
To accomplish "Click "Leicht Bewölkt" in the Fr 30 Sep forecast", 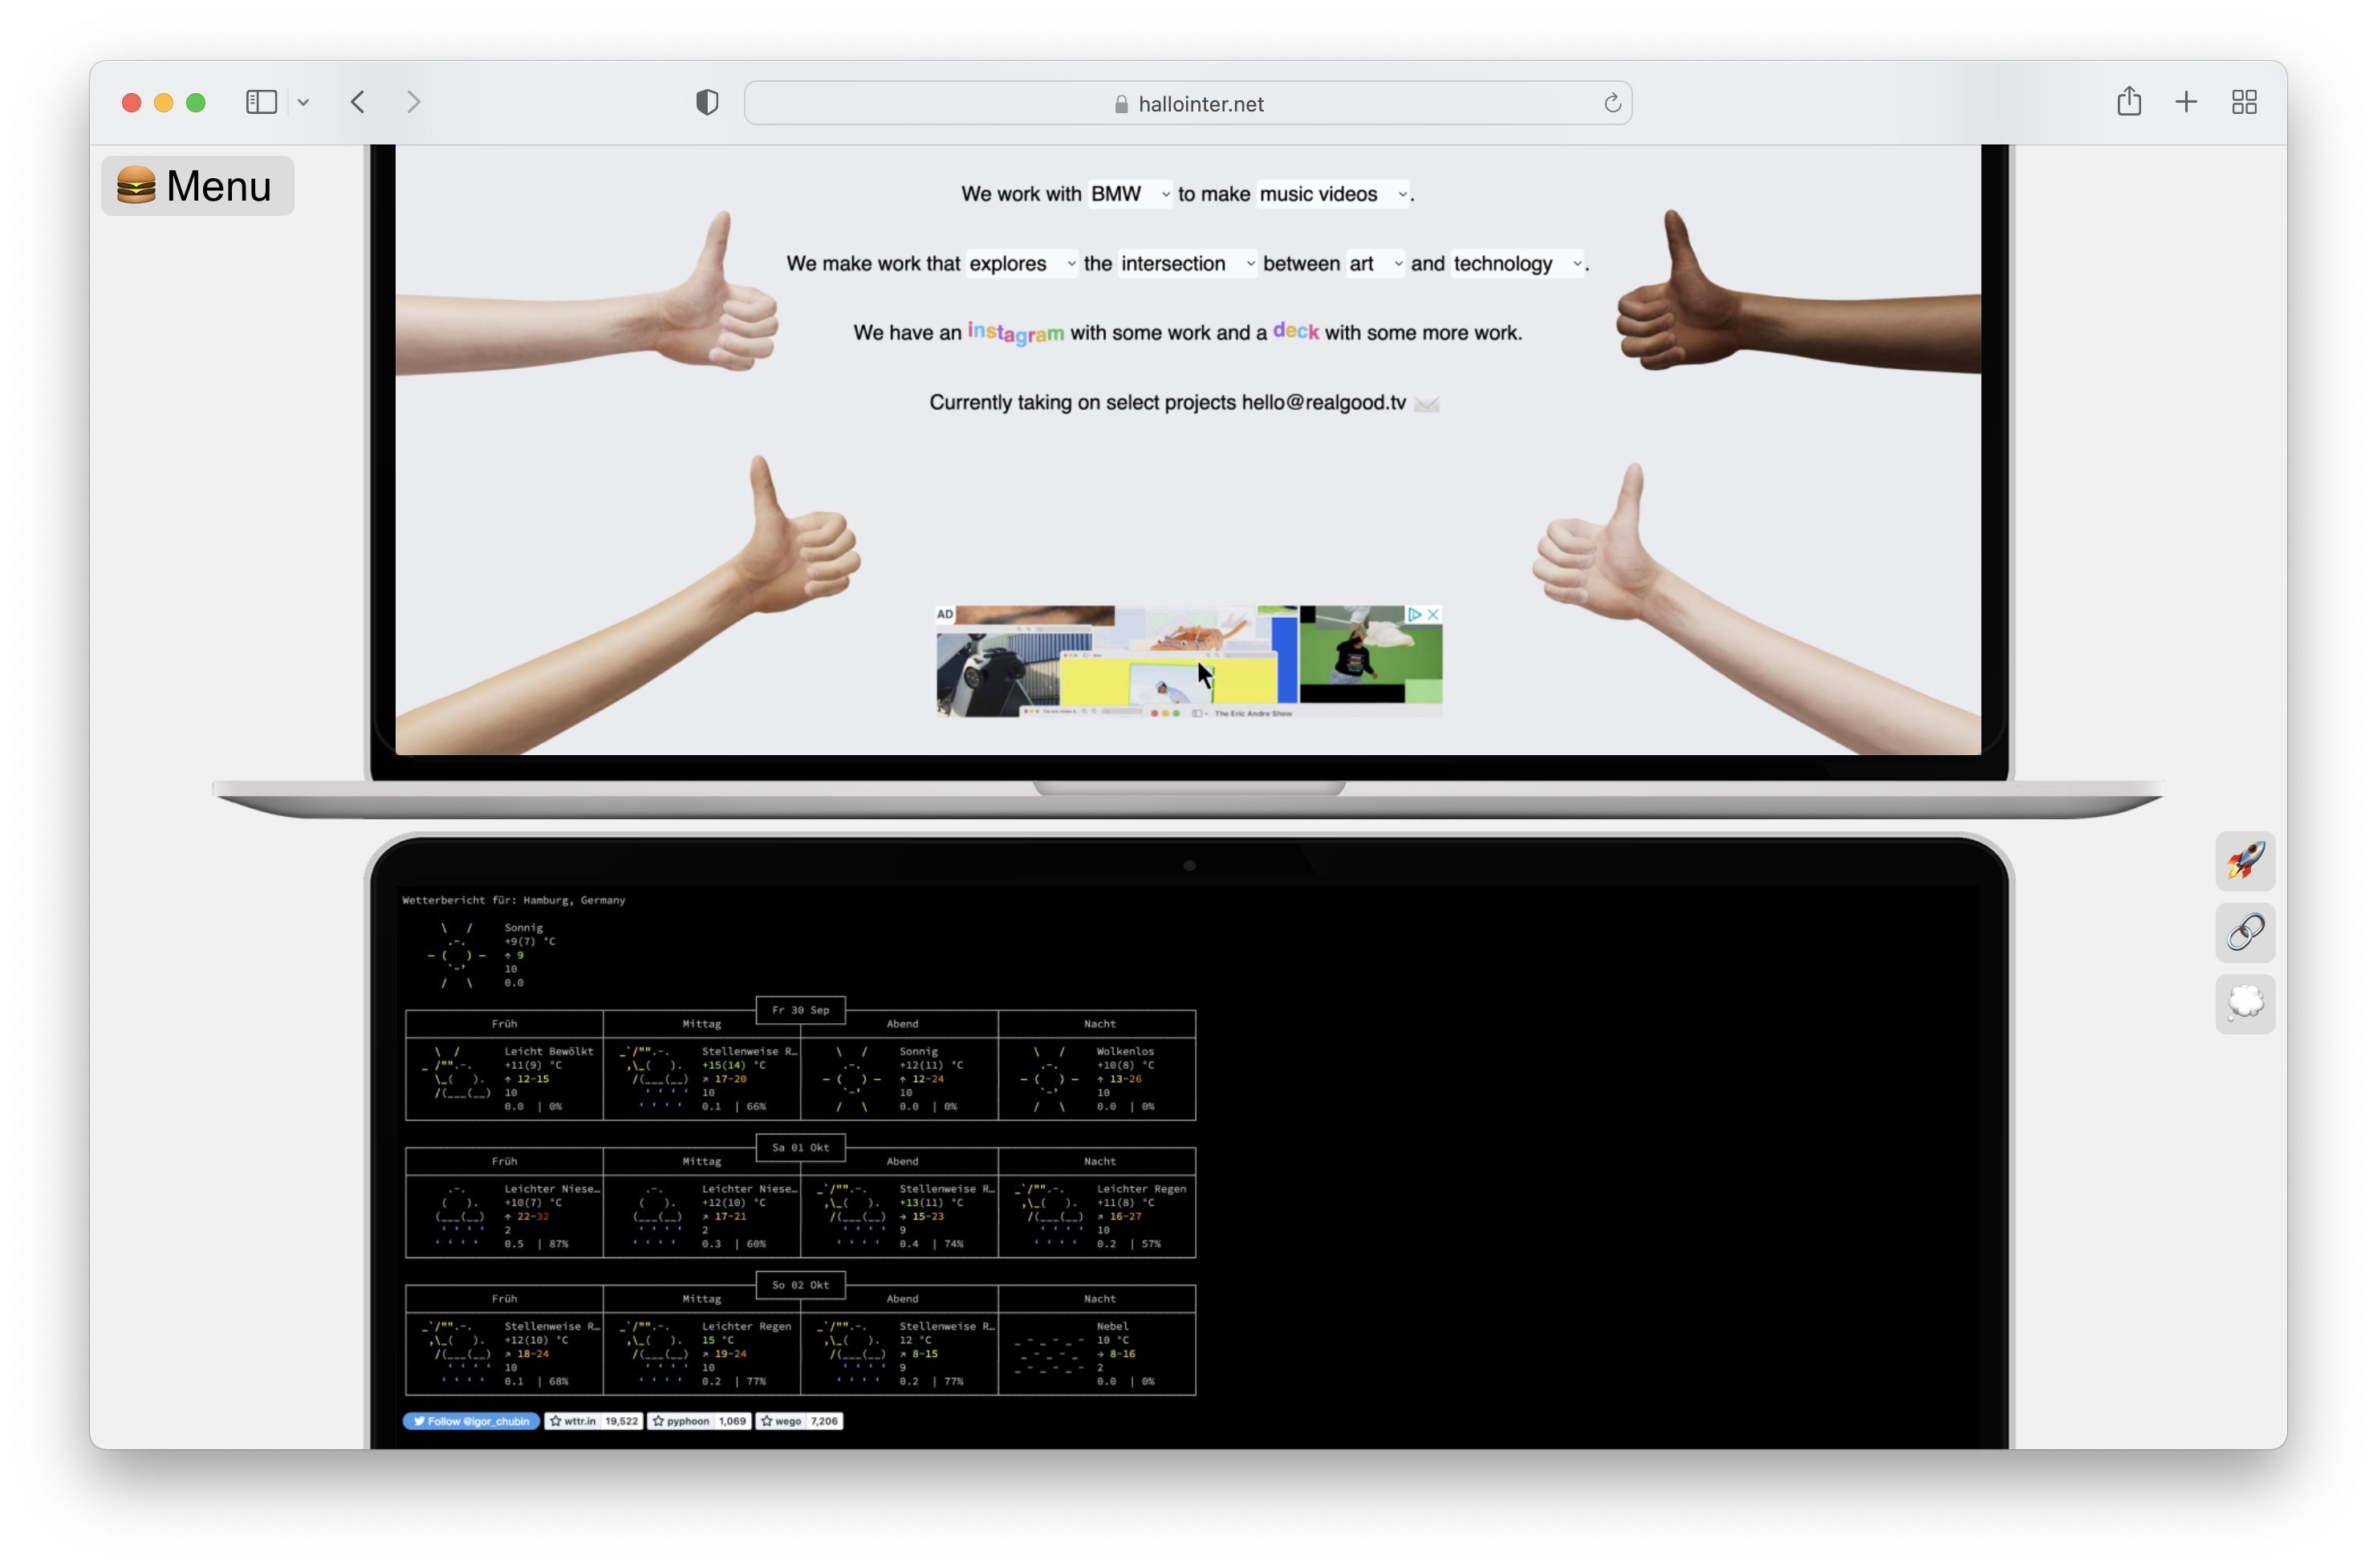I will (x=549, y=1052).
